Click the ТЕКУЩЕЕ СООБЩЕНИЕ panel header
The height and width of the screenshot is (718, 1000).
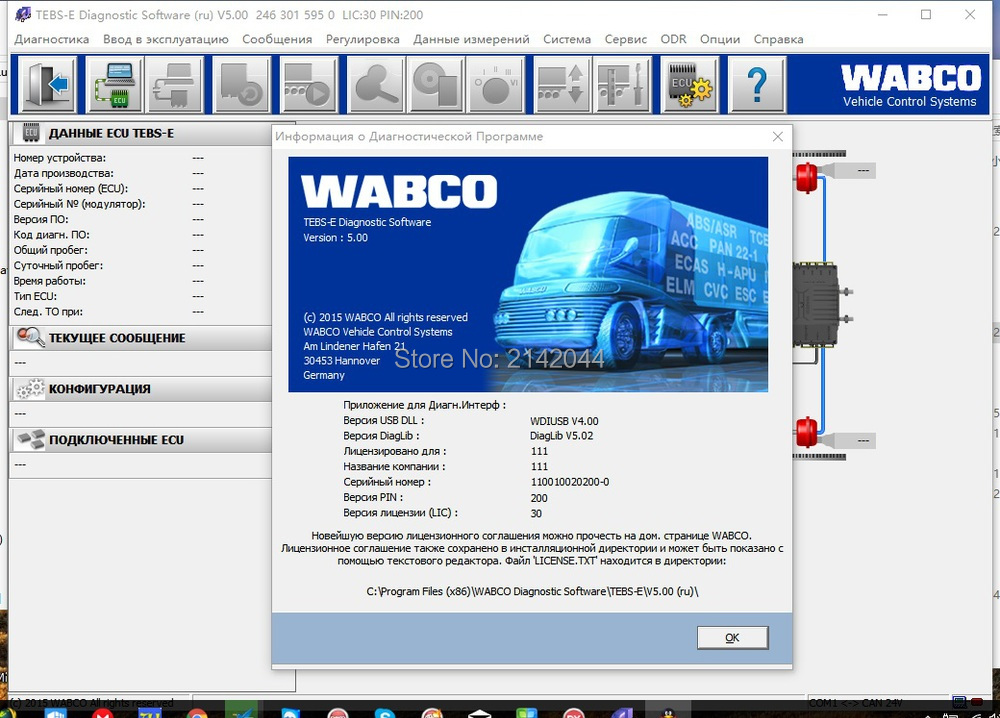click(117, 338)
